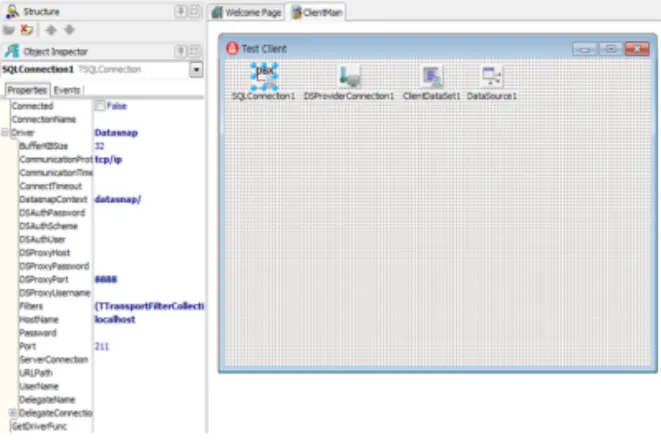Select the ClientDataSet1 component icon

[432, 76]
